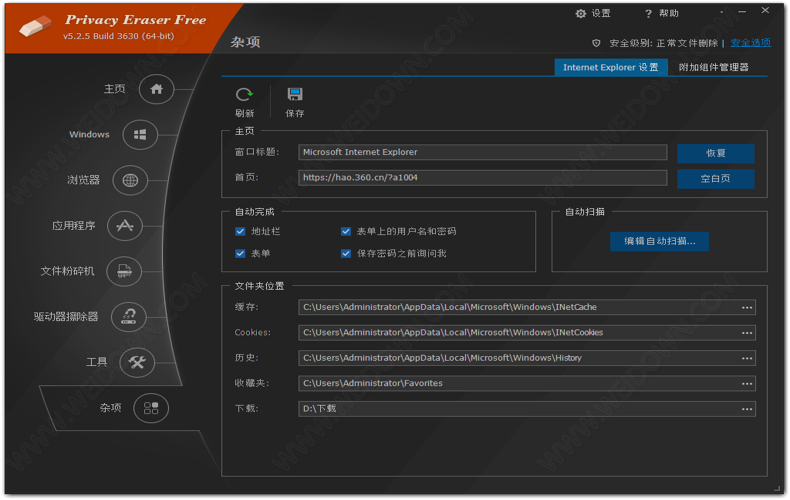The height and width of the screenshot is (500, 790).
Task: Browse for 收藏夹 favorites folder with ellipsis
Action: tap(747, 384)
